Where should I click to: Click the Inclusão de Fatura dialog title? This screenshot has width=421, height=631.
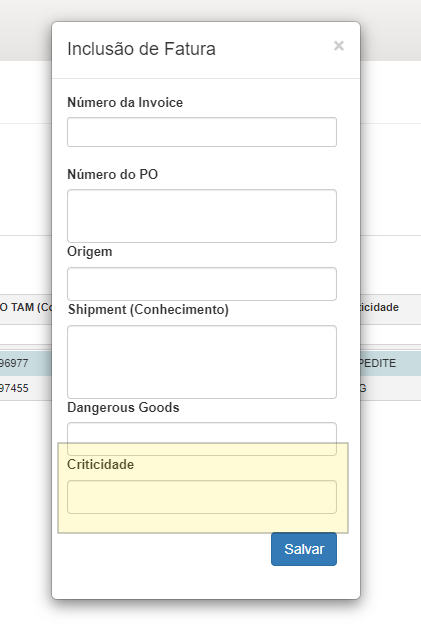(141, 49)
